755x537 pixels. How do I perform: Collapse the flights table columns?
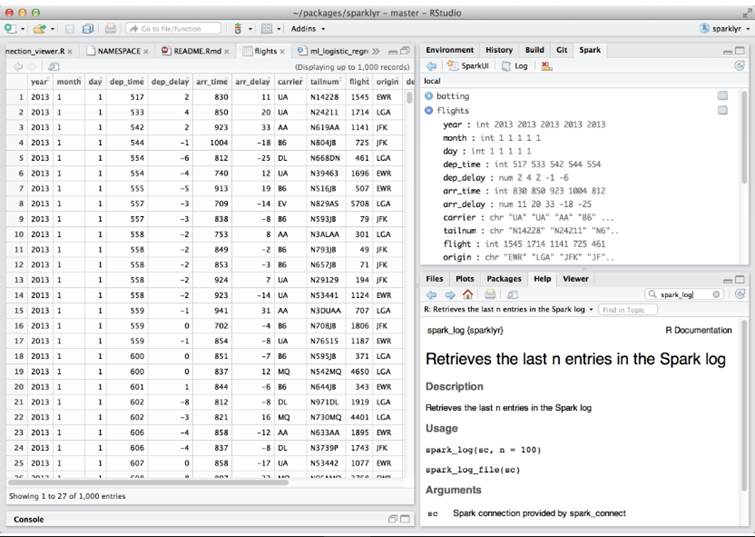[430, 110]
